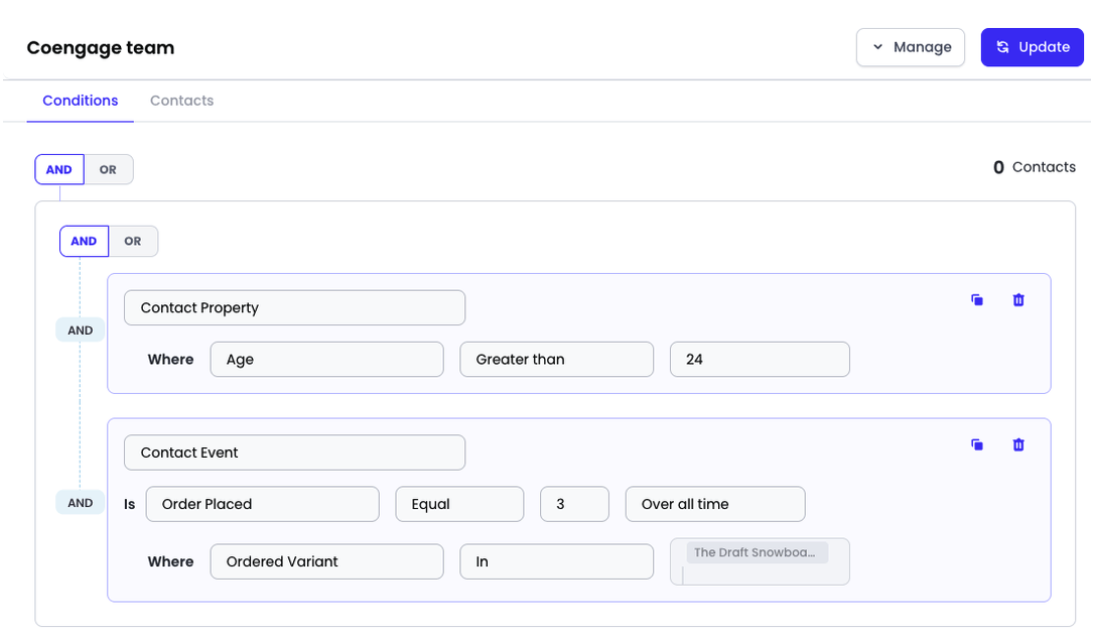Viewport: 1094px width, 634px height.
Task: Open the Ordered Variant property dropdown
Action: pyautogui.click(x=326, y=562)
